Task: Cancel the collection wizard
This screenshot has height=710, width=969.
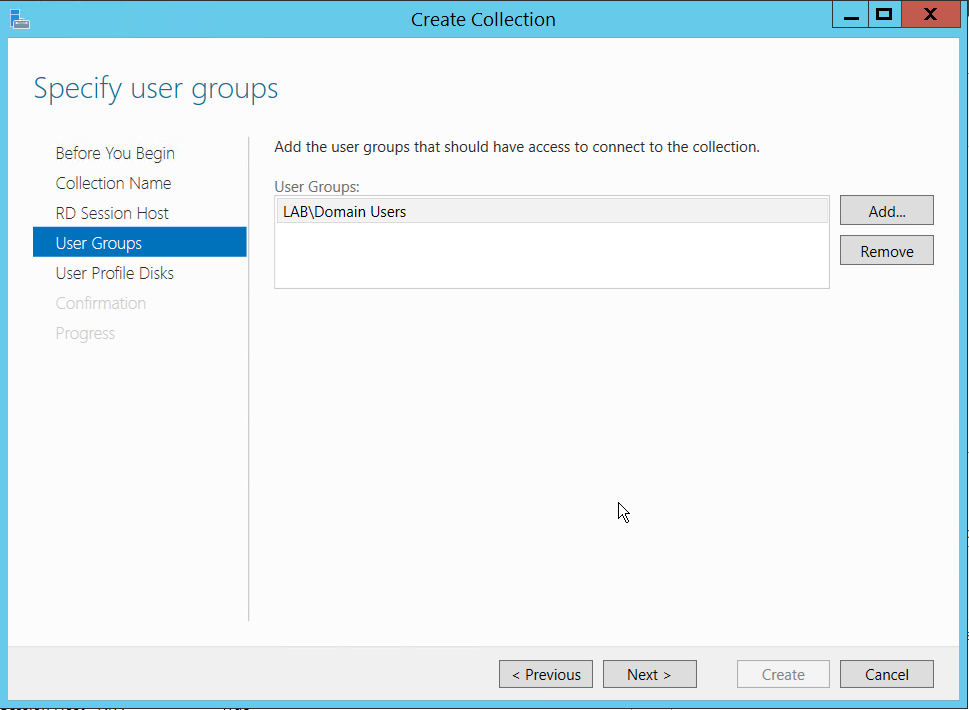Action: (886, 674)
